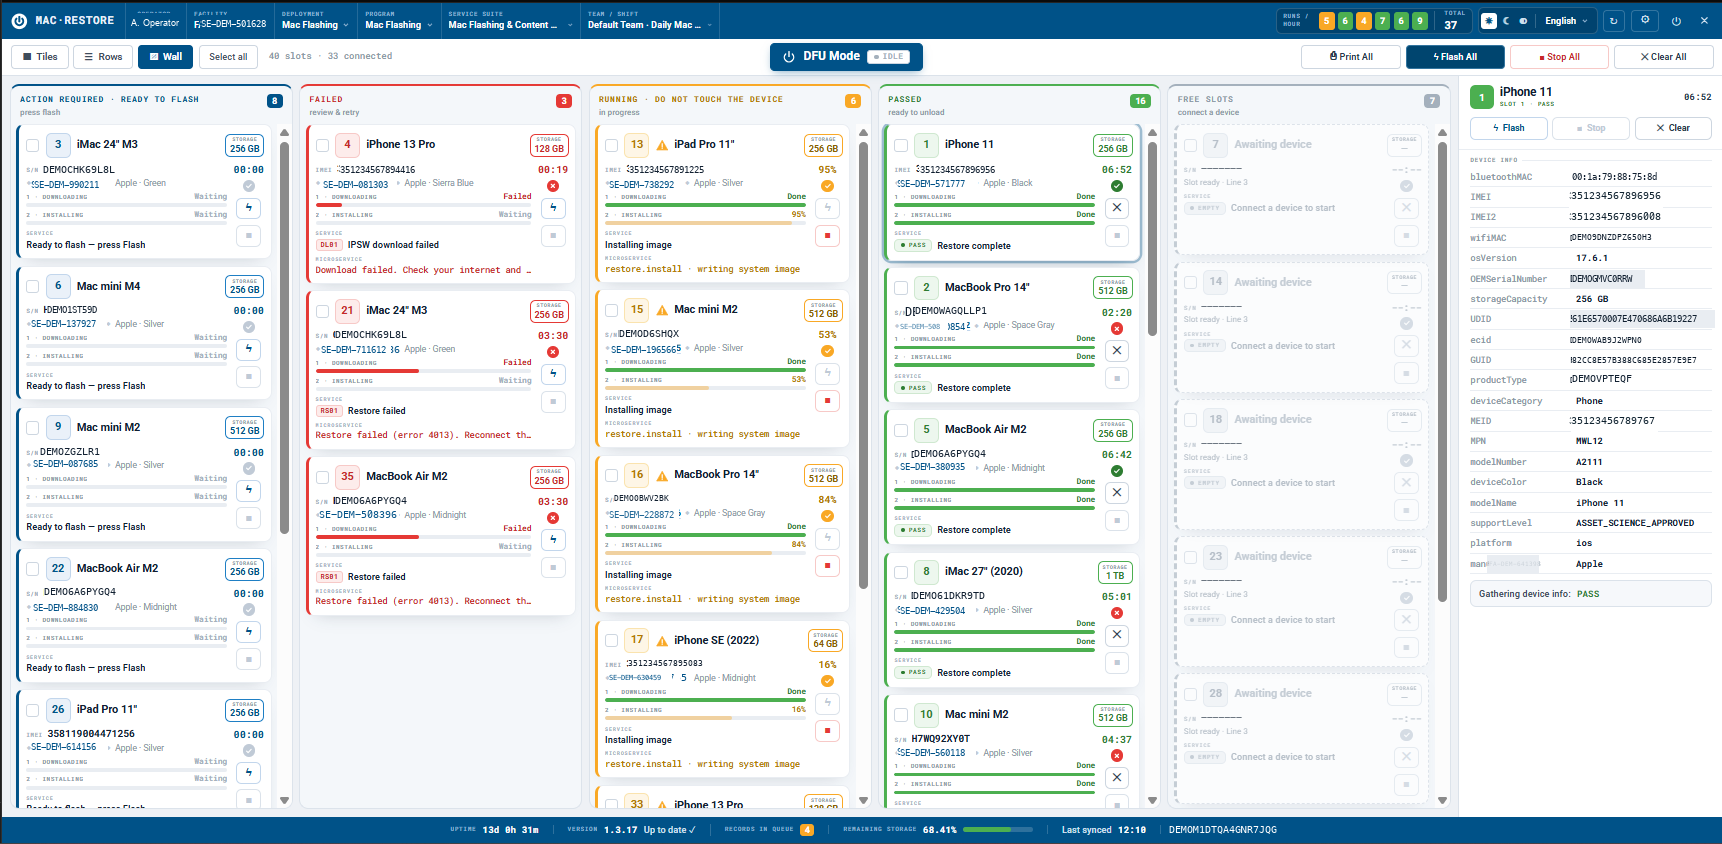
Task: Click flash icon on iMac 24" M3 slot 3
Action: pos(249,208)
